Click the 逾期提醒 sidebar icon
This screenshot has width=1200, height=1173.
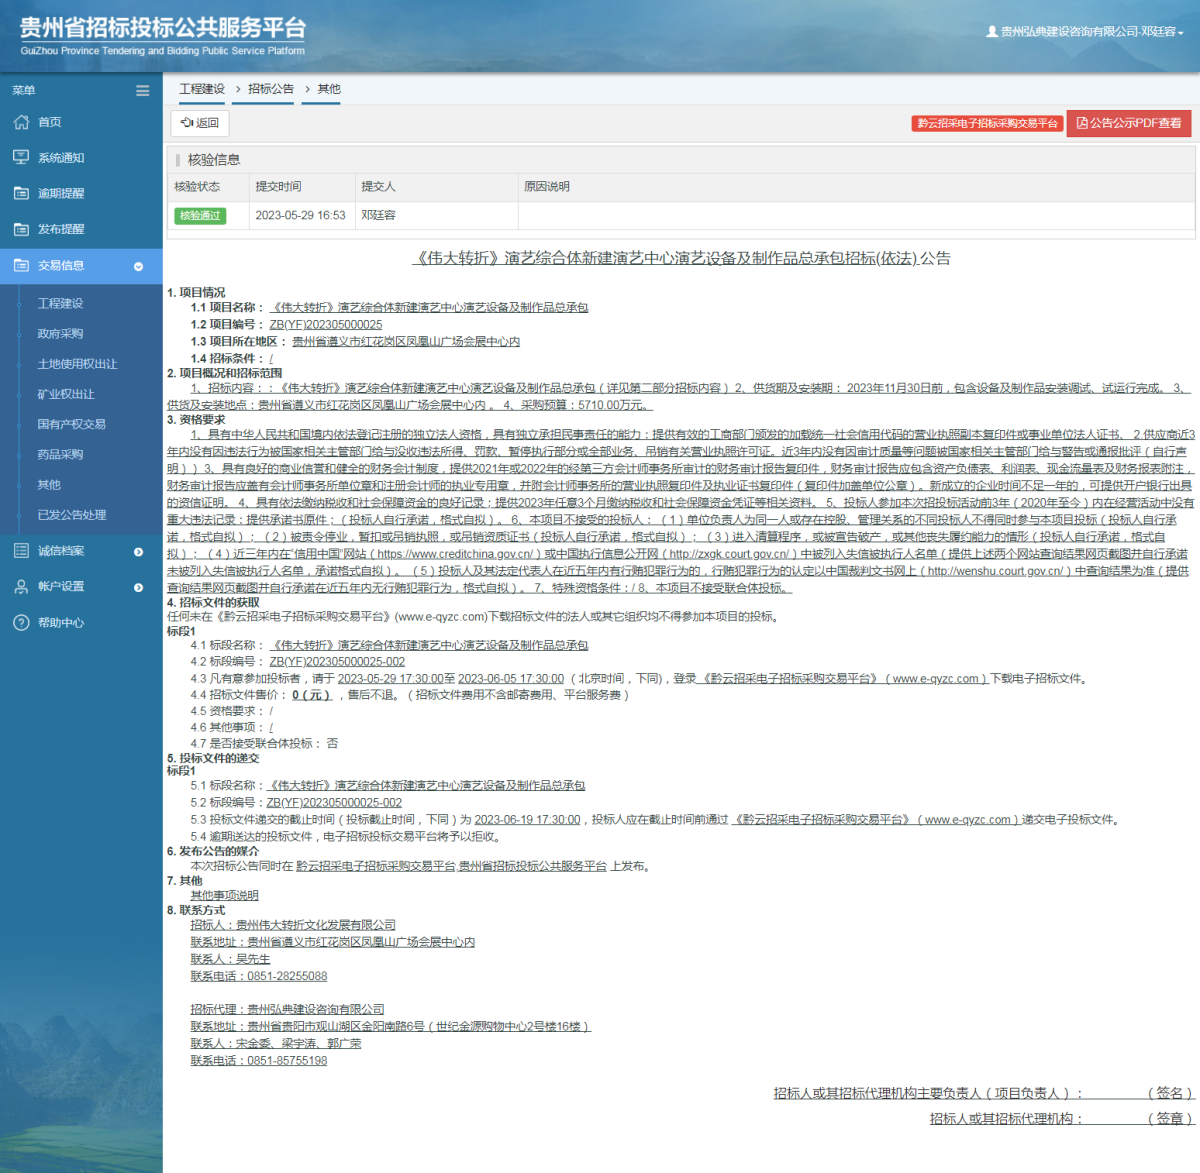[21, 194]
